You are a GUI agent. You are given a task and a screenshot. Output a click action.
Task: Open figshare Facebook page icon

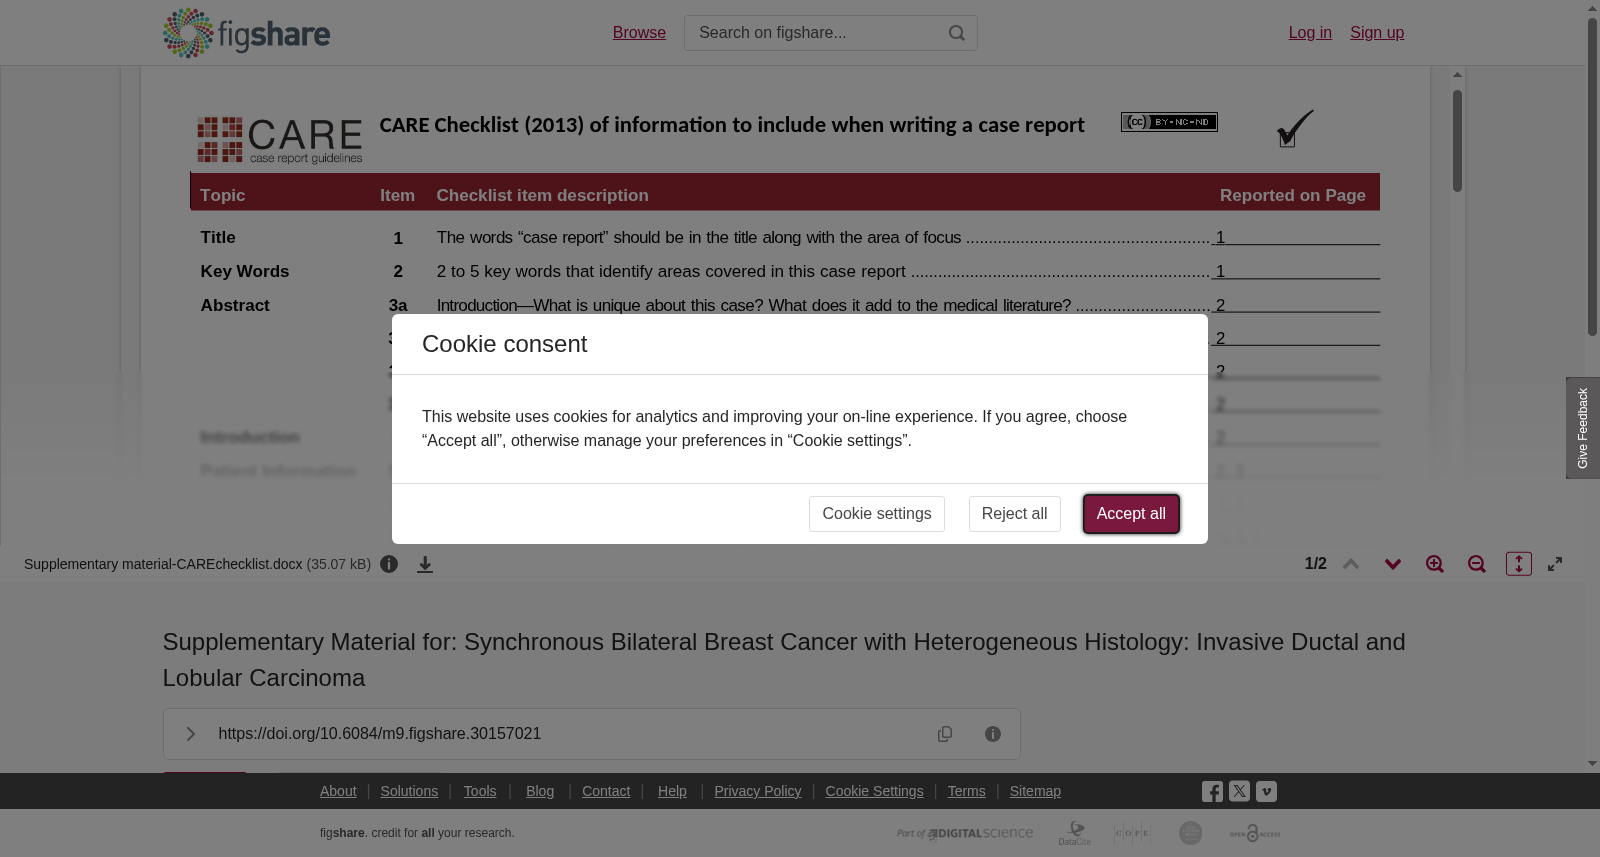coord(1212,792)
